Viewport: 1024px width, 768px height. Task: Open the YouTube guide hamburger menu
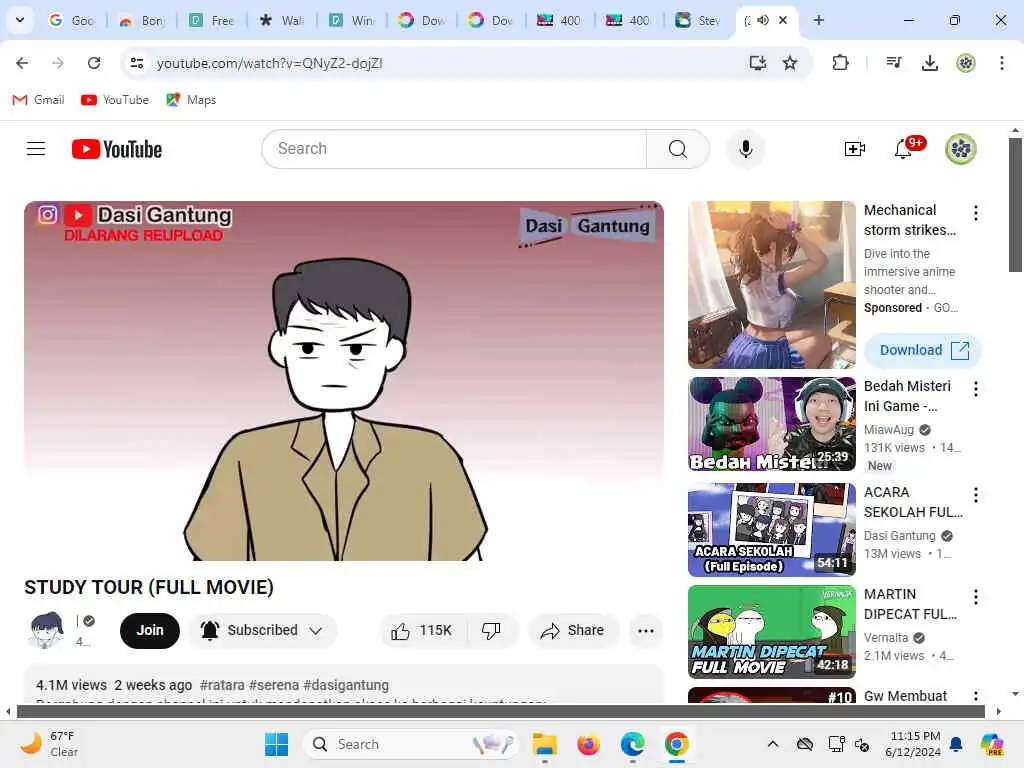point(36,149)
